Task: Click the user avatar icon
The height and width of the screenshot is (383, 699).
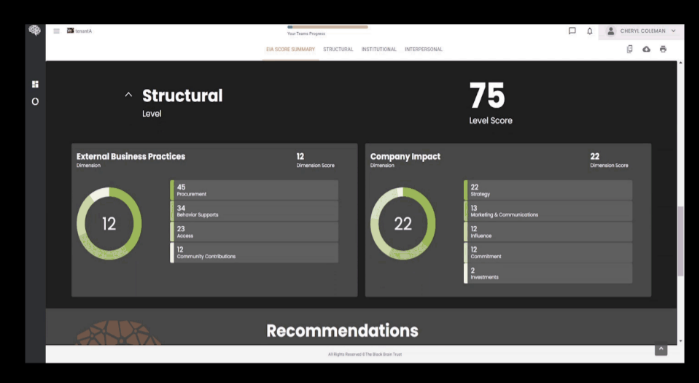Action: coord(611,31)
